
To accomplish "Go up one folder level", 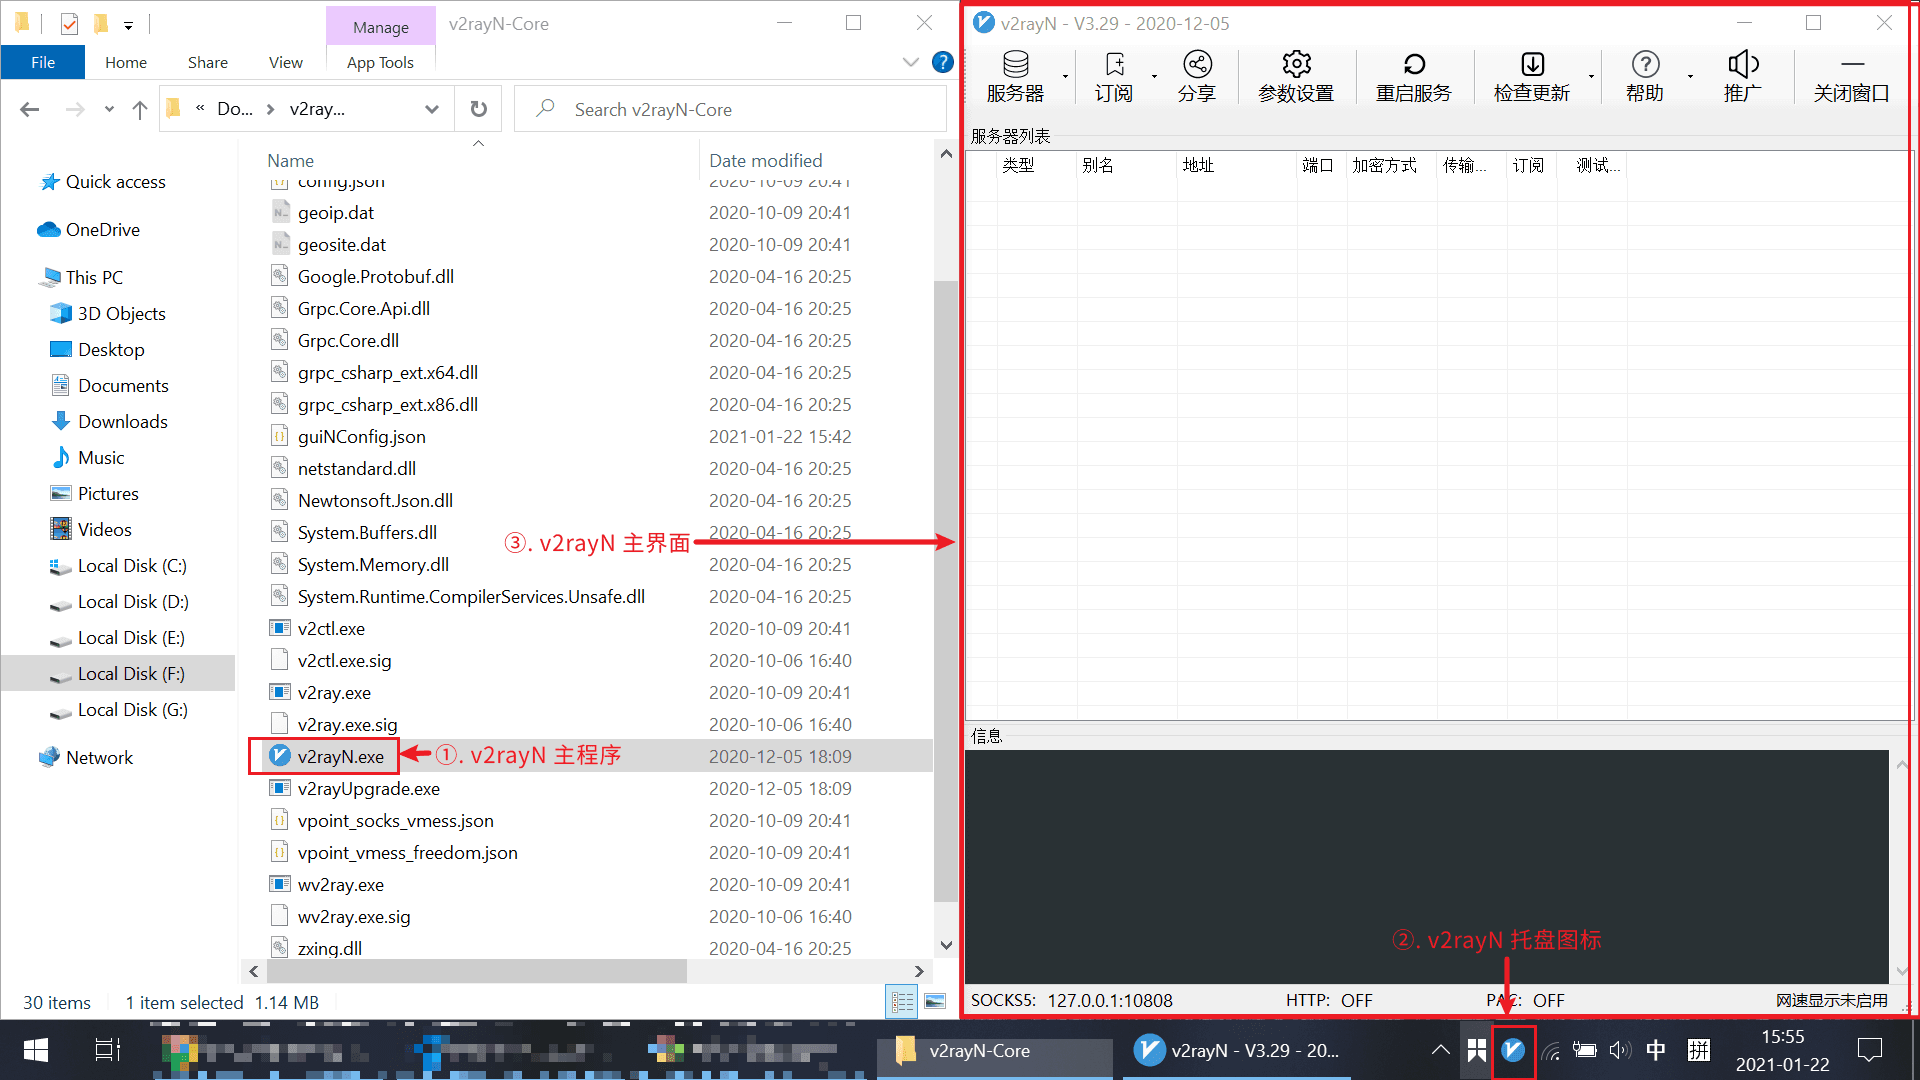I will (140, 109).
